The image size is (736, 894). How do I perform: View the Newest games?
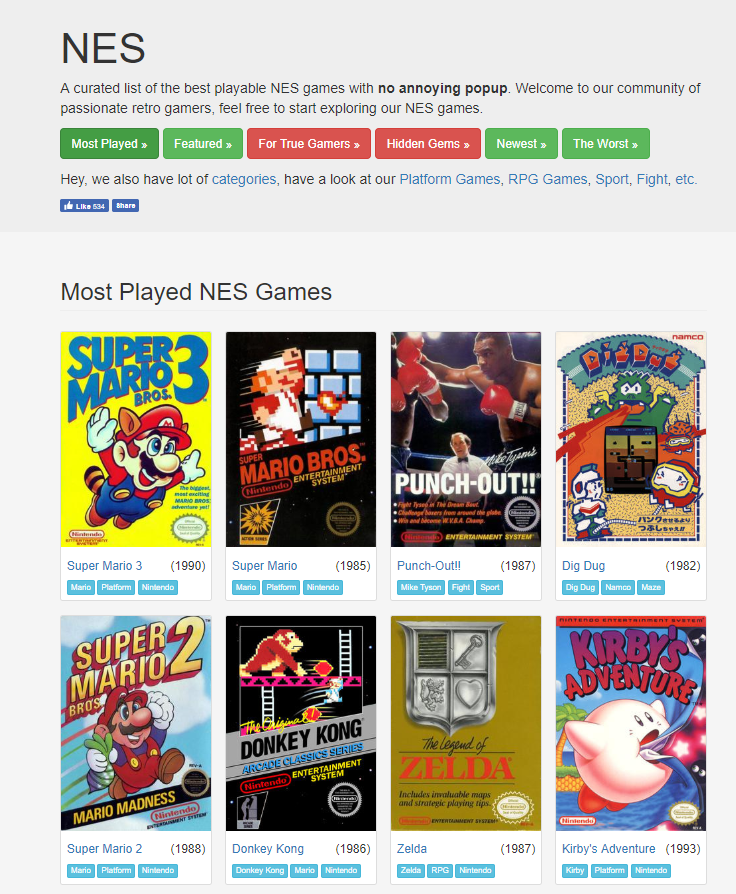(x=521, y=144)
